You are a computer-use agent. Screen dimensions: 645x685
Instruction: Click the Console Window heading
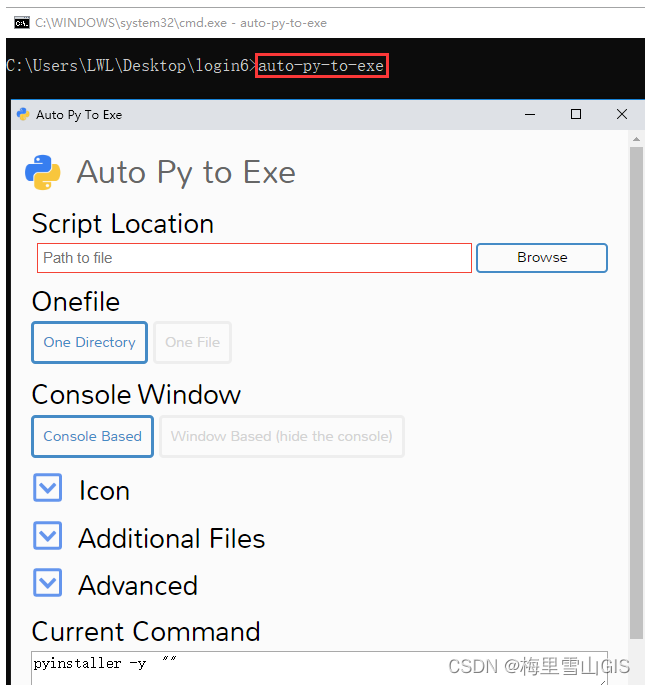point(136,394)
